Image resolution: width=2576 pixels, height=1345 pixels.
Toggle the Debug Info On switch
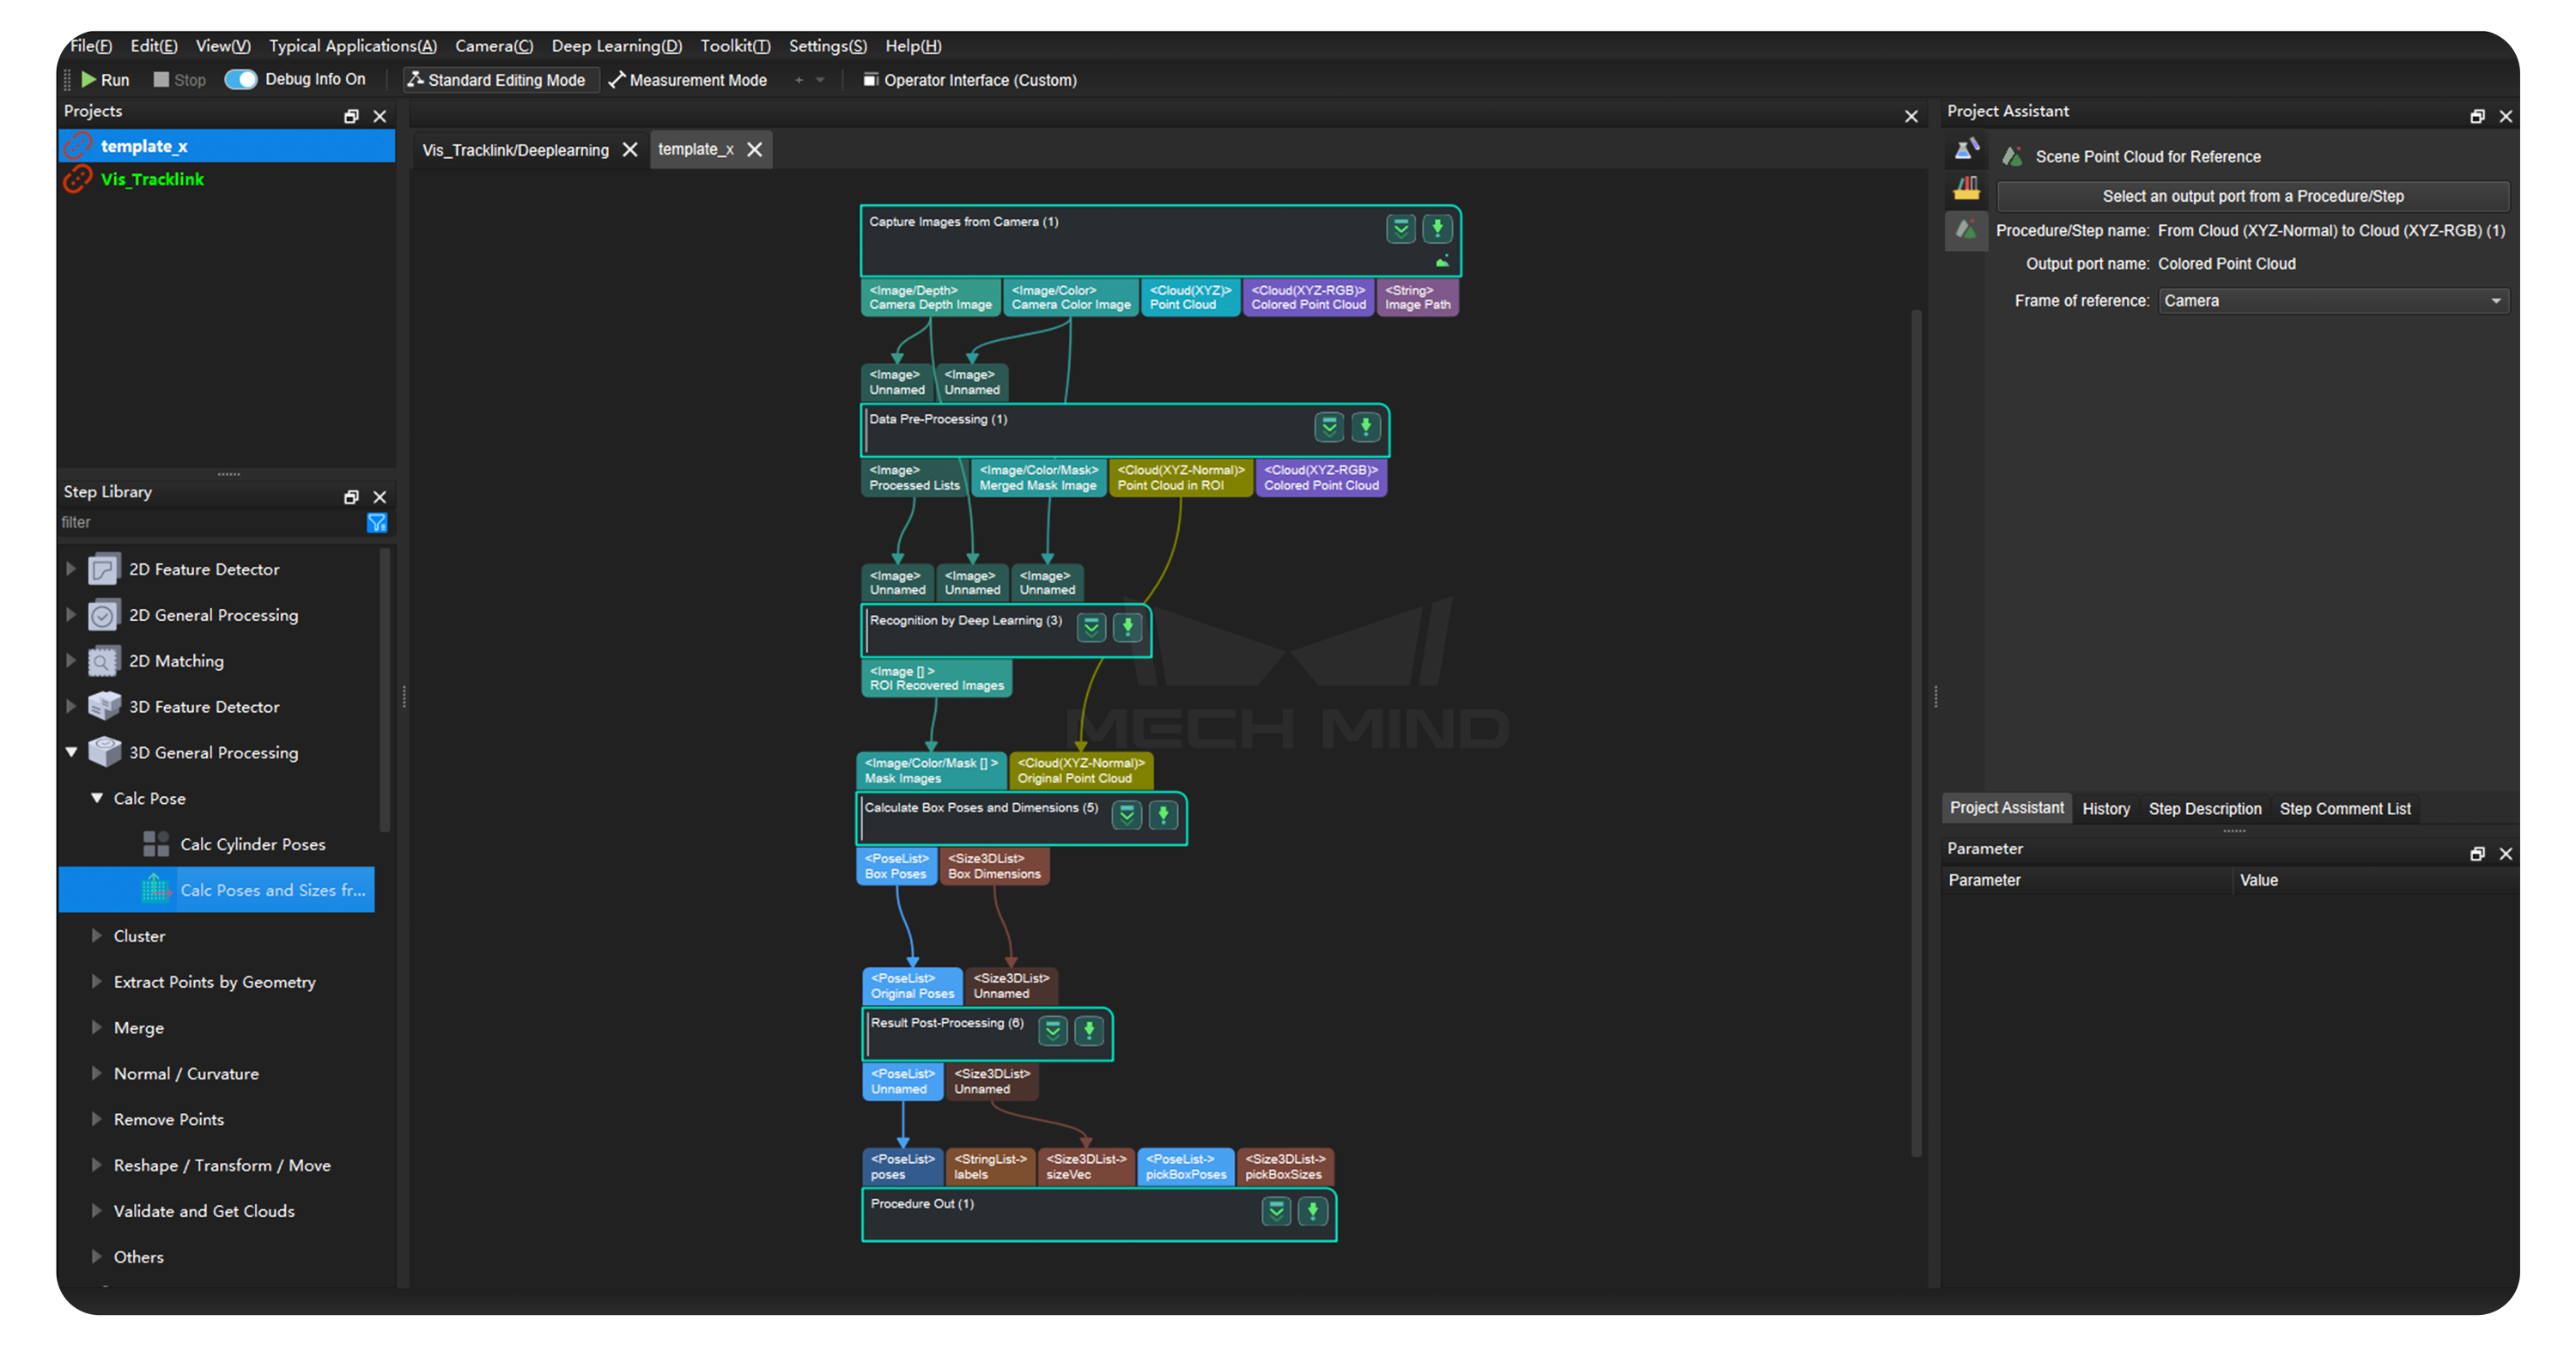tap(241, 79)
